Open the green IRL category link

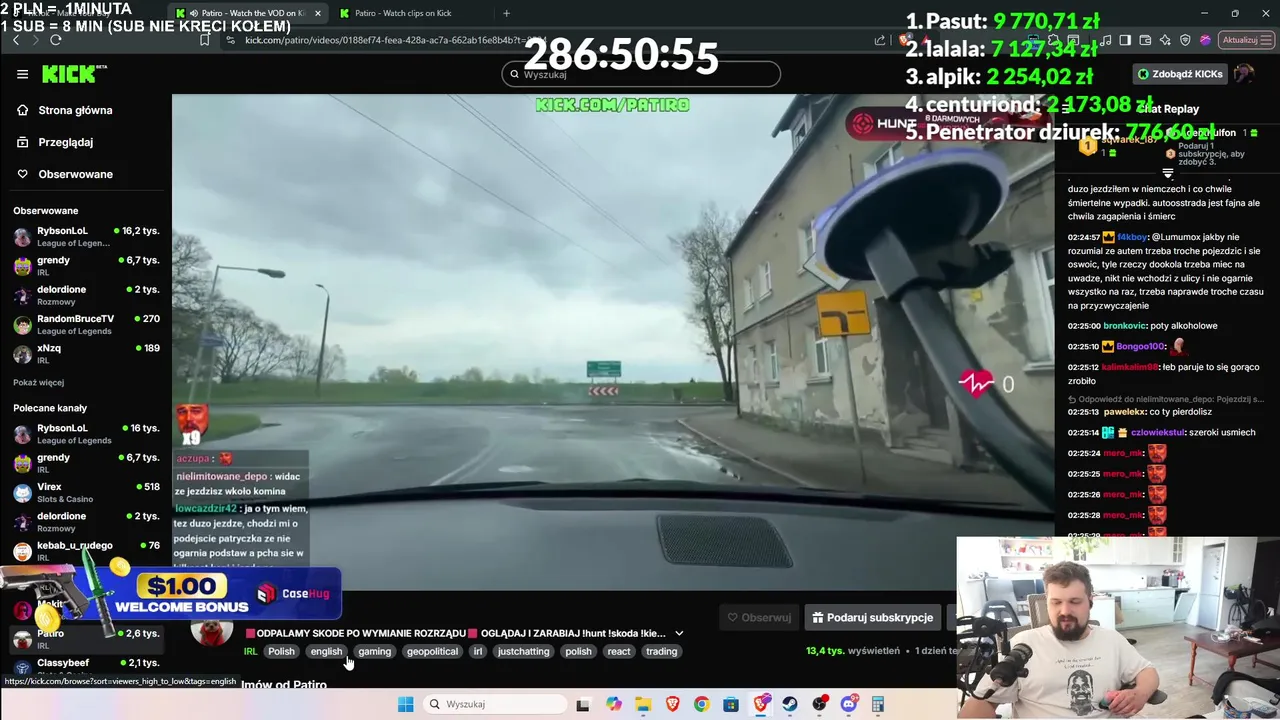point(250,651)
